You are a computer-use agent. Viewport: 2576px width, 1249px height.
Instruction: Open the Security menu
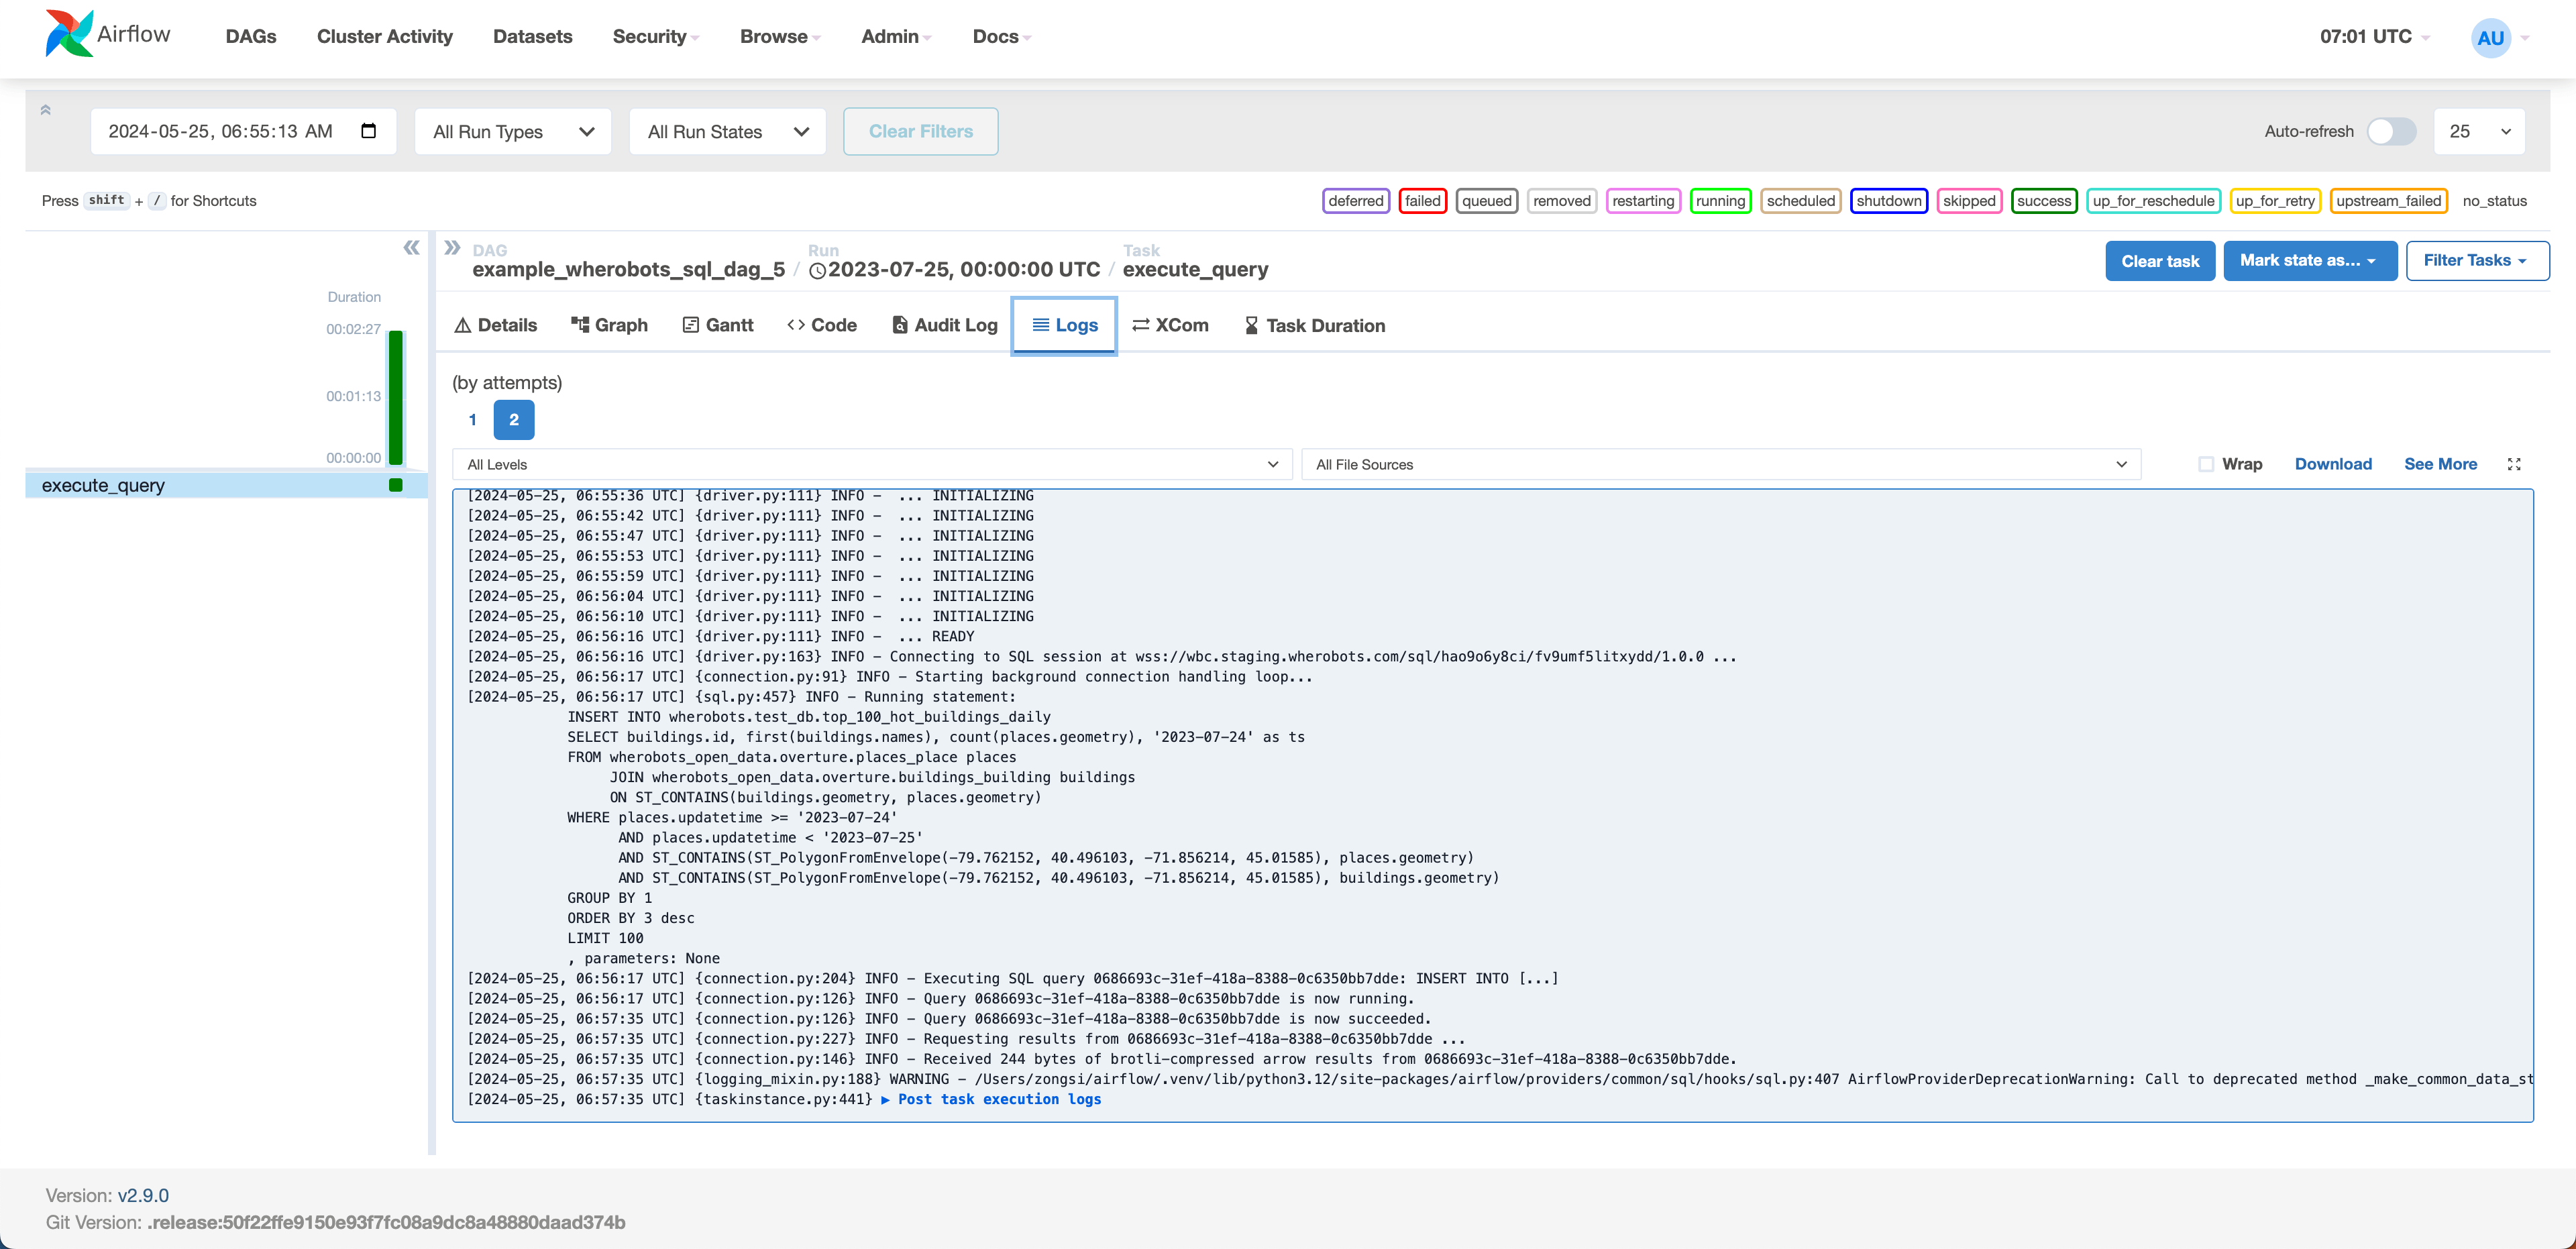click(656, 37)
